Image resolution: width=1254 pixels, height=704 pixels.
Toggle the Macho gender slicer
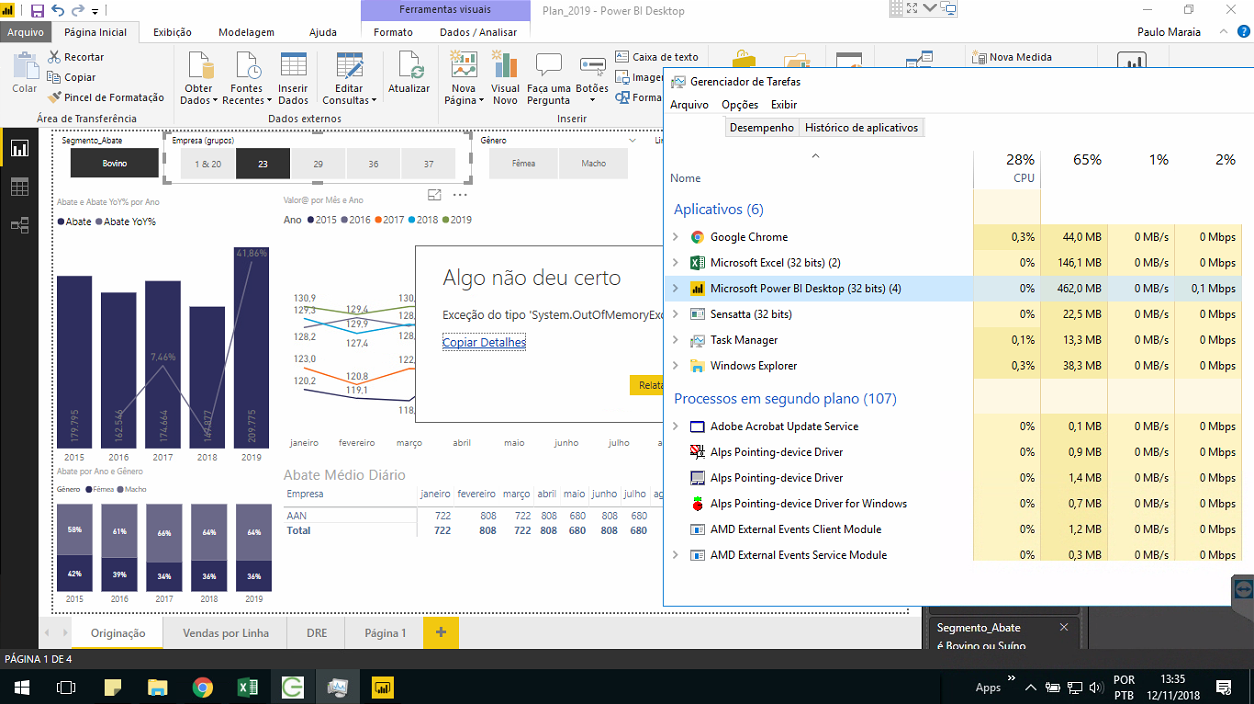click(593, 164)
